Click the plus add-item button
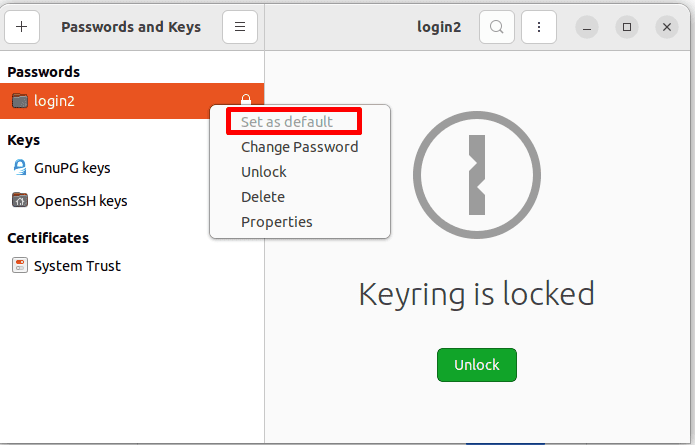The image size is (695, 445). coord(22,27)
